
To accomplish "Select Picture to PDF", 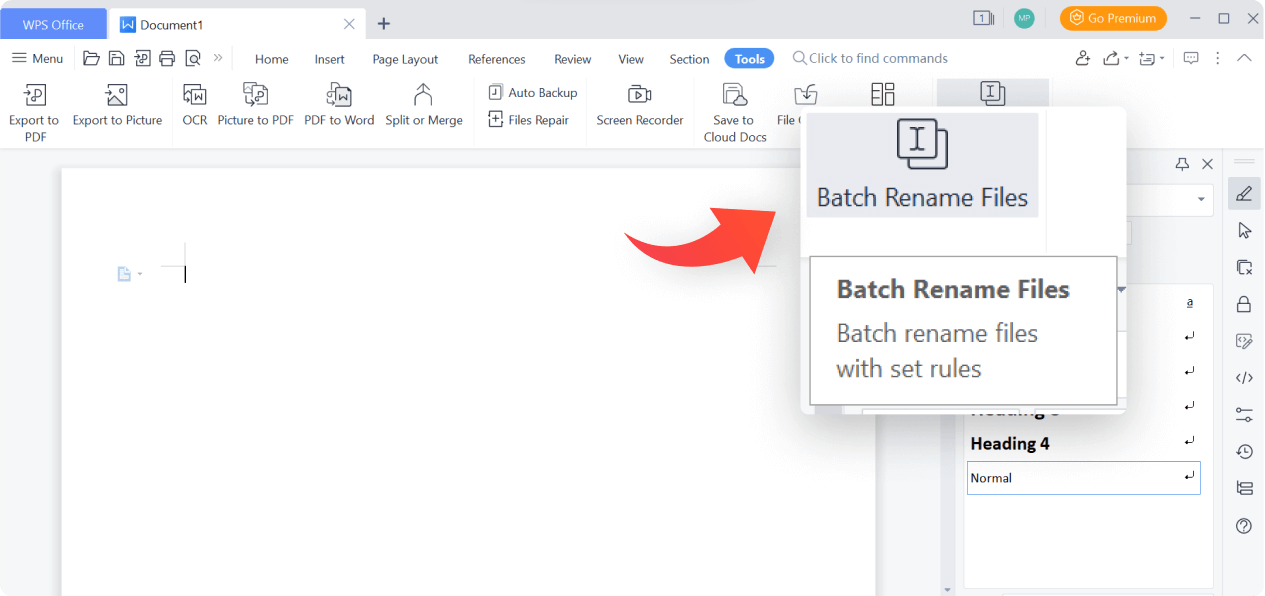I will [x=255, y=103].
